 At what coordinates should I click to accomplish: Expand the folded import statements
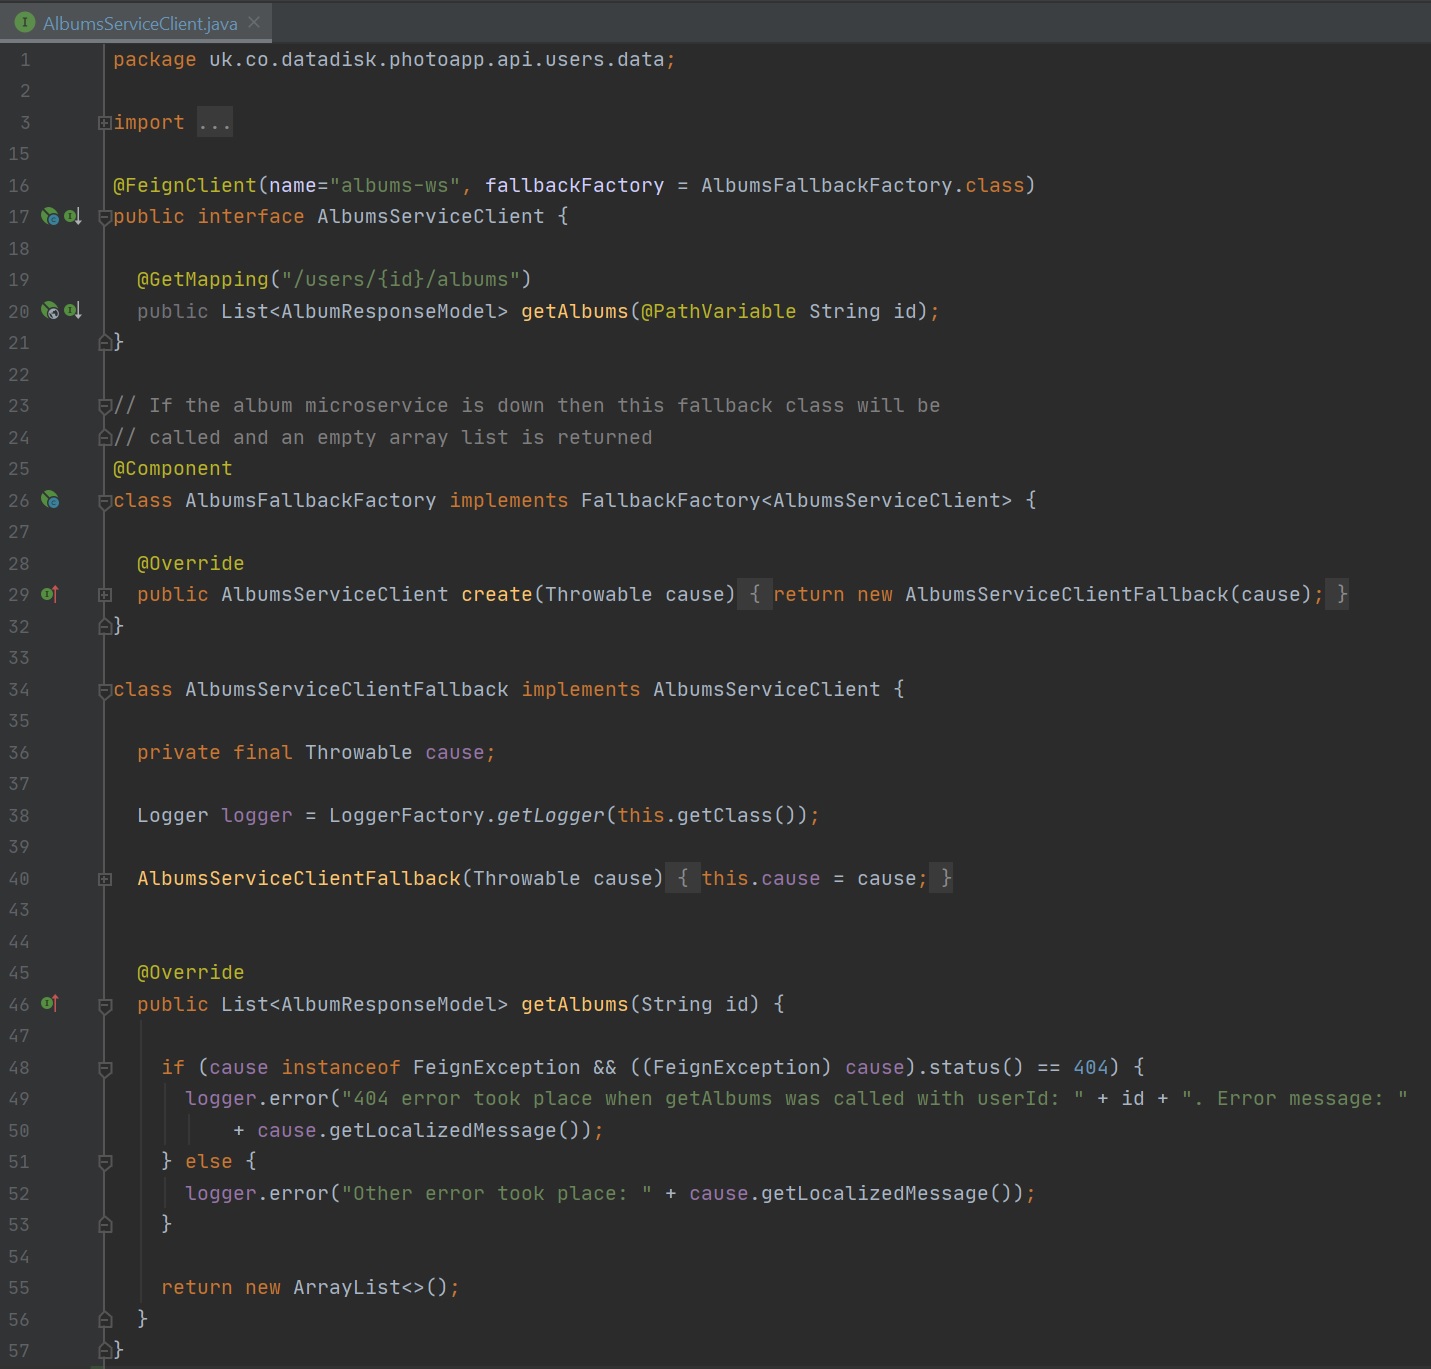[104, 123]
